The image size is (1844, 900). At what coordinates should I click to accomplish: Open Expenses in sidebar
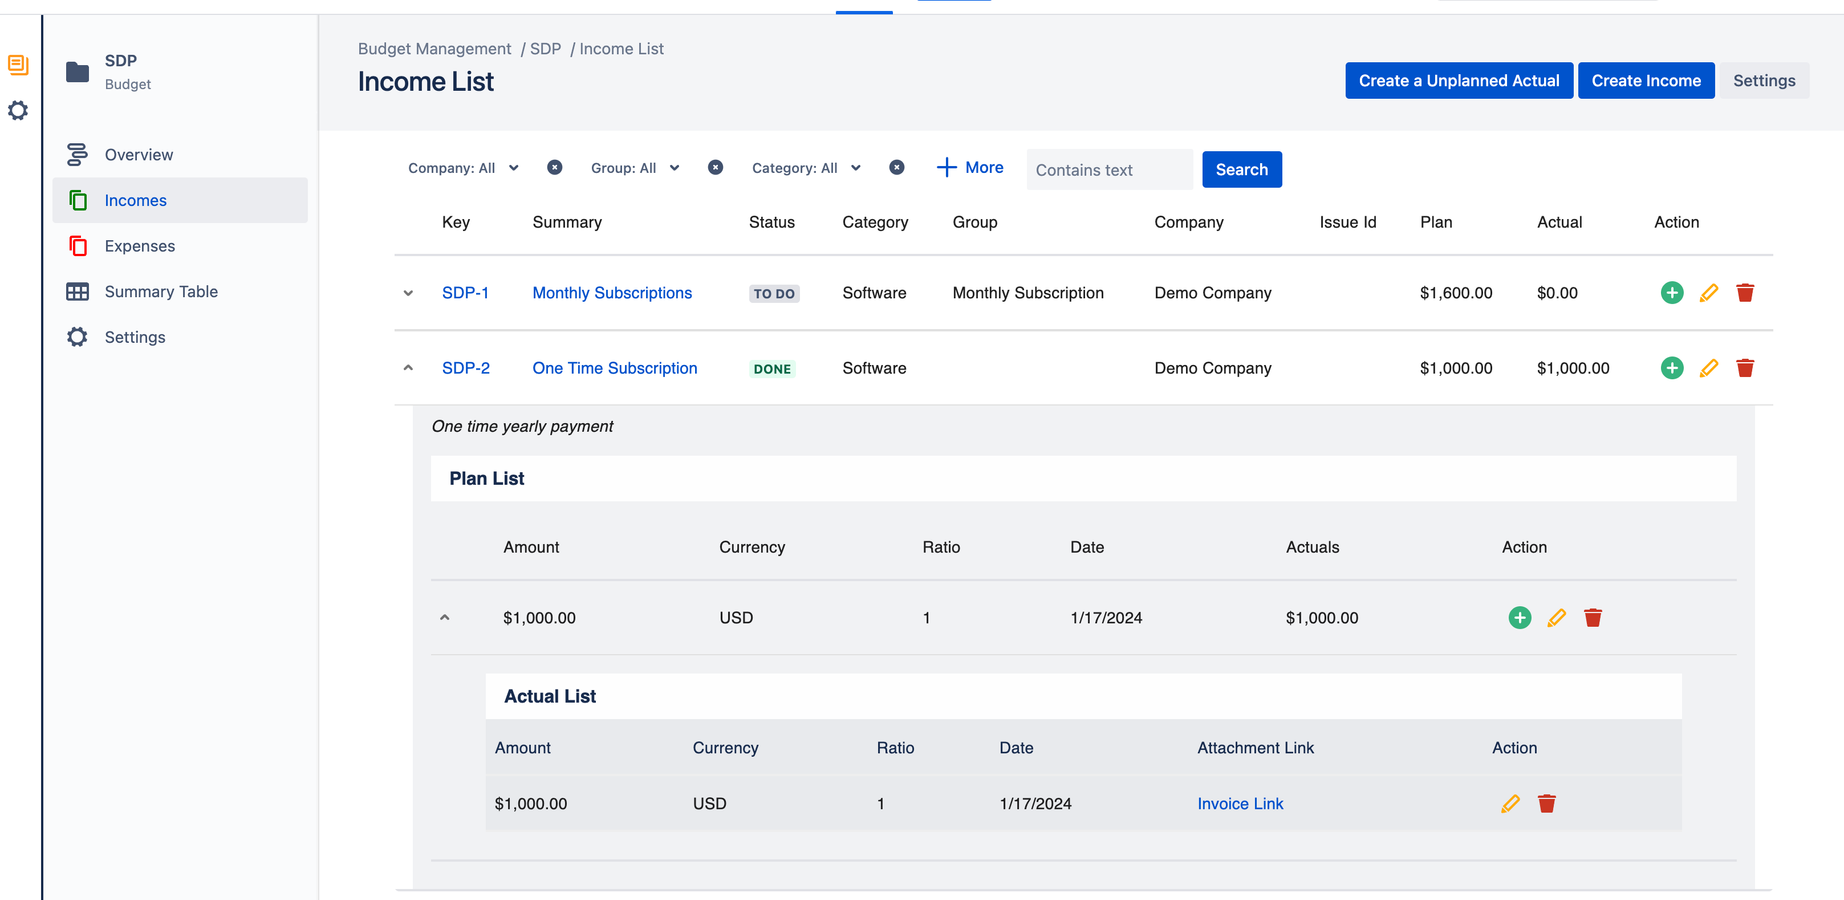coord(180,246)
